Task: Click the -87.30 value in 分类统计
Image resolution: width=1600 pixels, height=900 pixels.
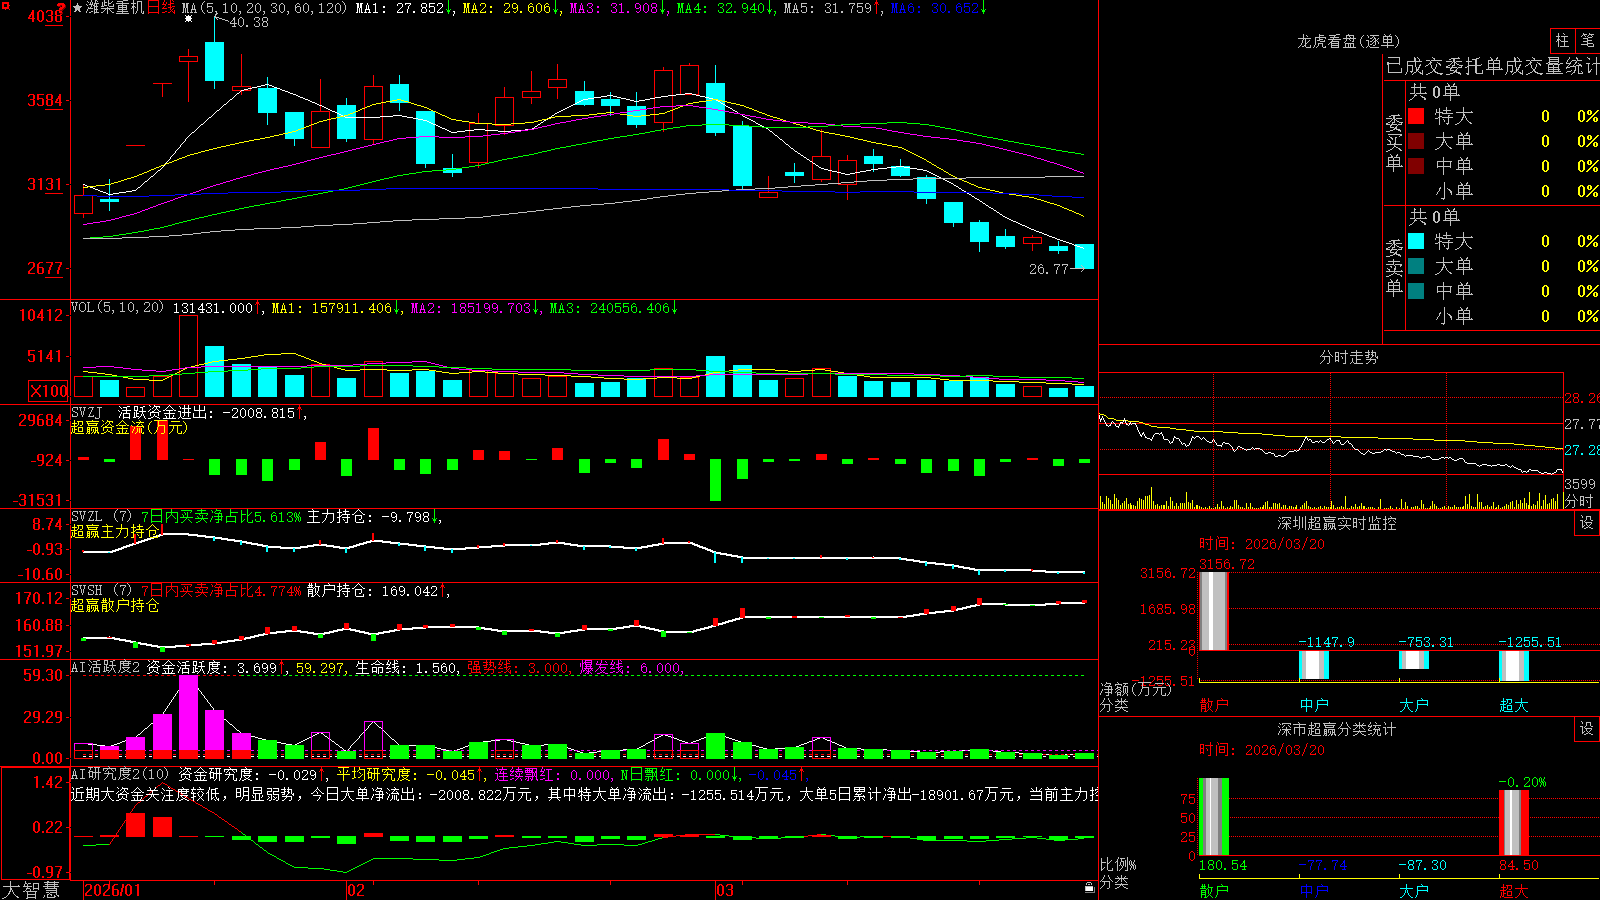Action: coord(1422,865)
